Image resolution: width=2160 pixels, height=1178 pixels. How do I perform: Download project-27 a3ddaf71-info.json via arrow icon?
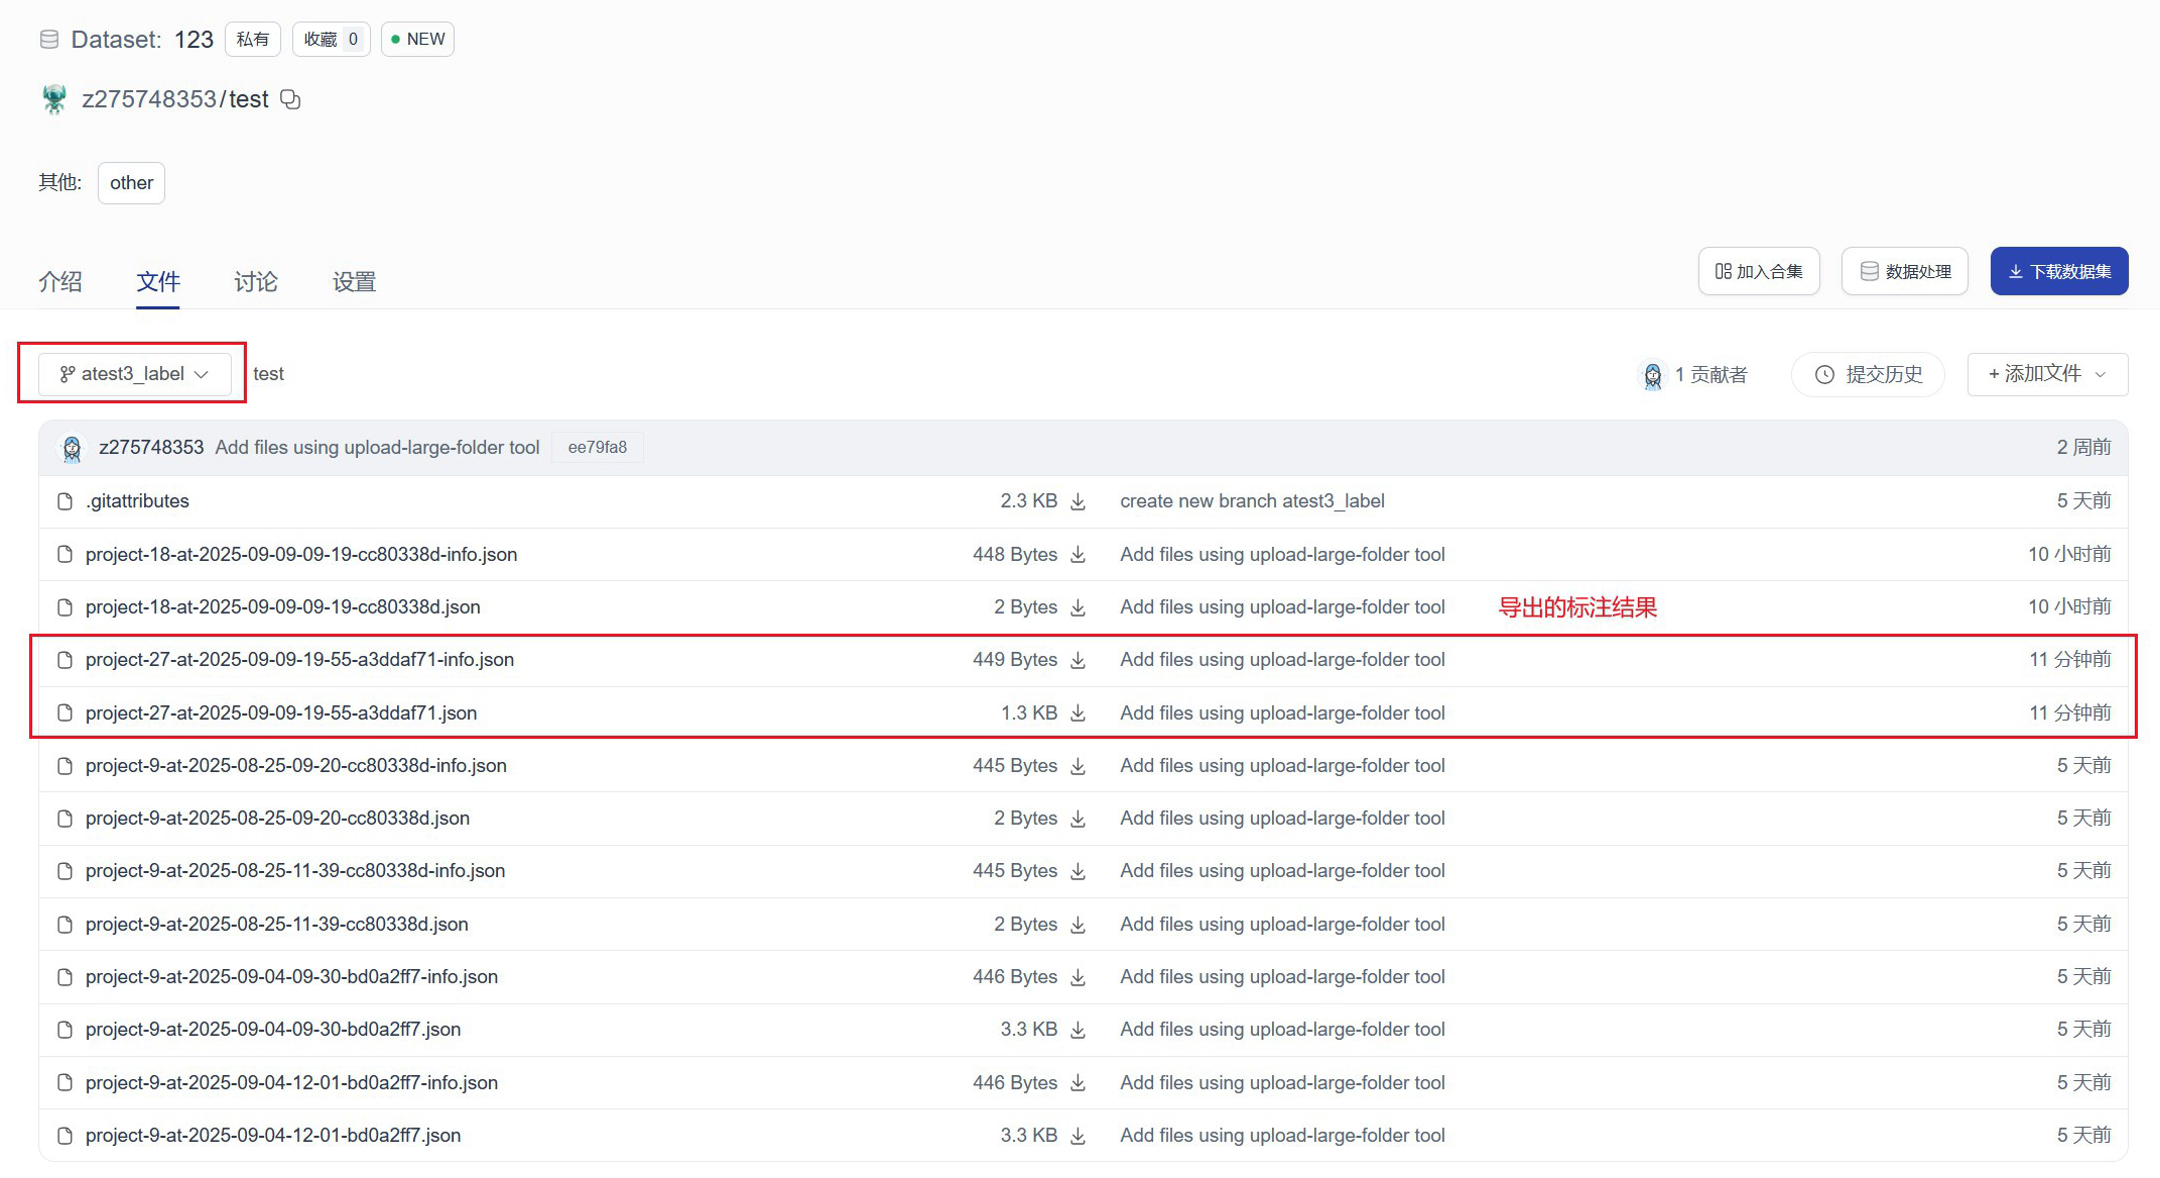1078,660
